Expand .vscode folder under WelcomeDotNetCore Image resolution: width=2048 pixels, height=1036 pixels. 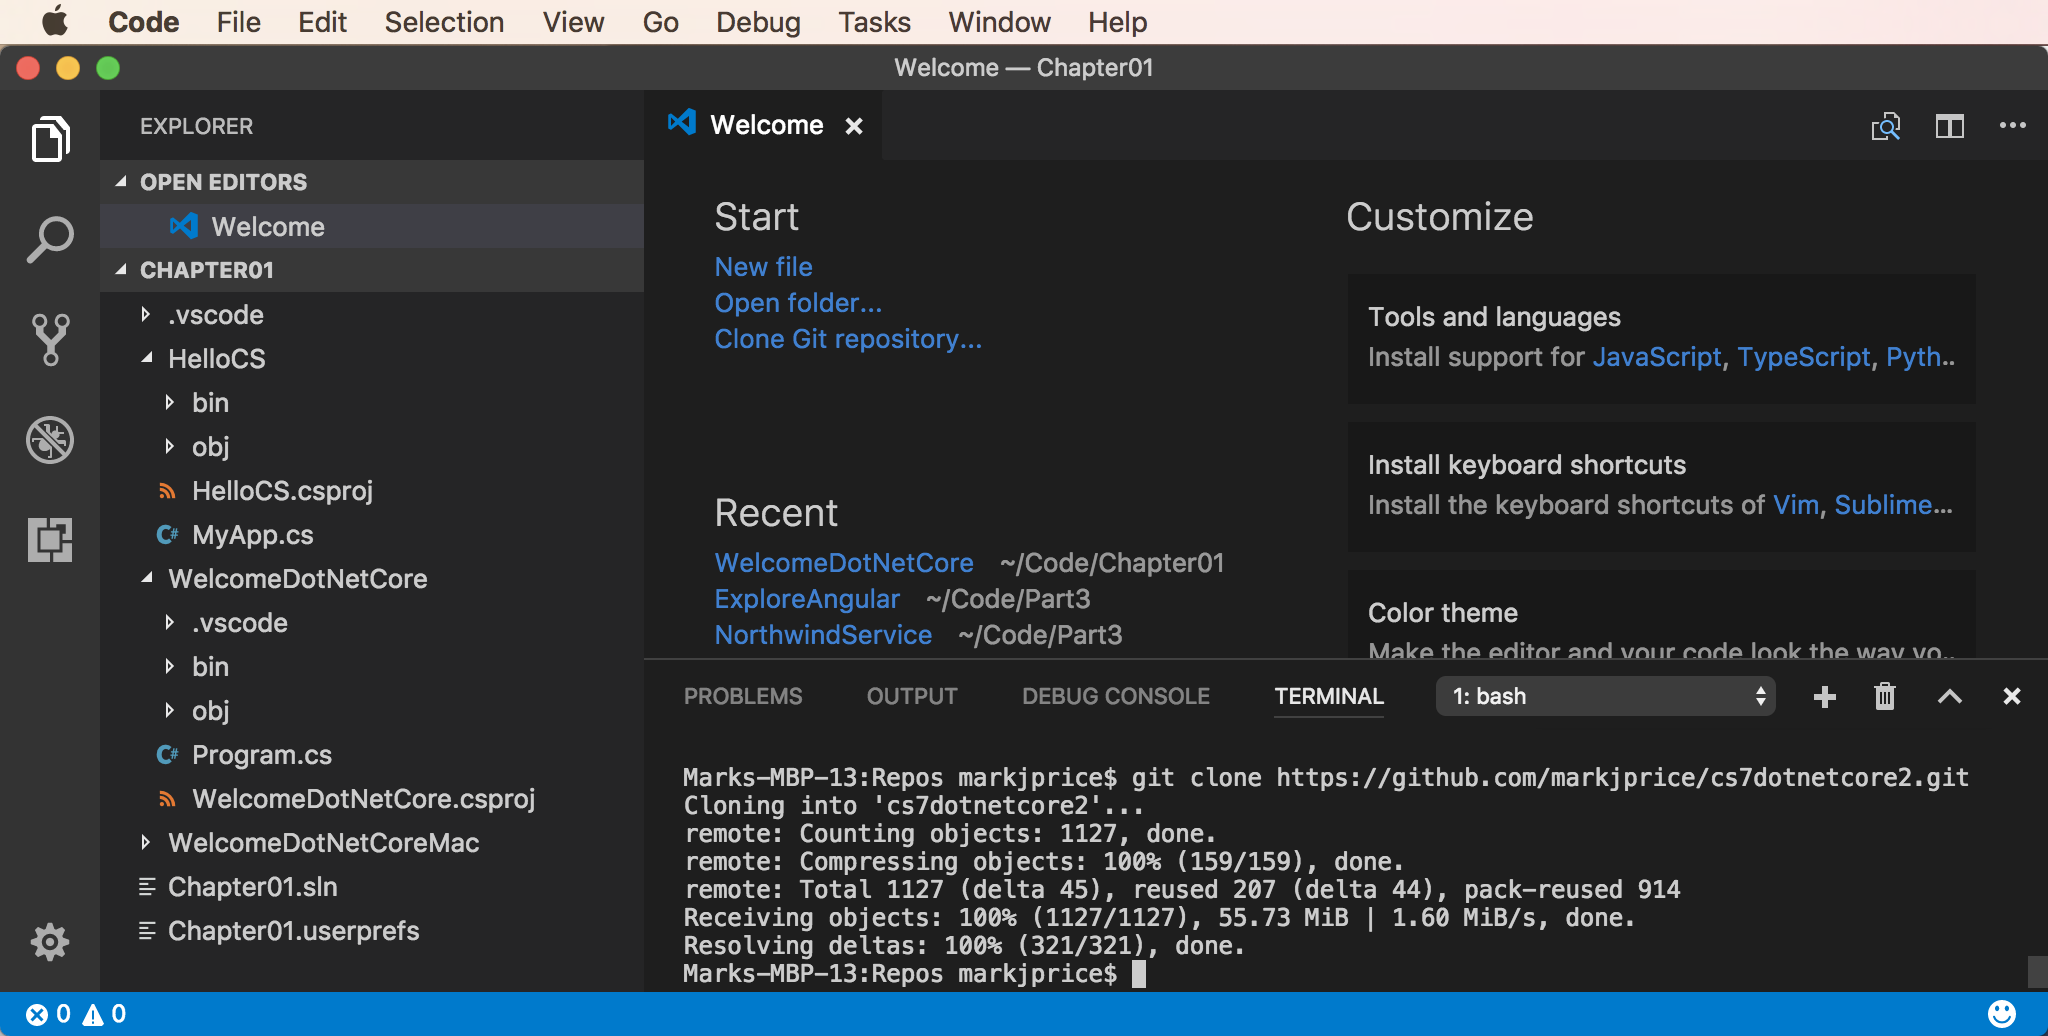(169, 622)
